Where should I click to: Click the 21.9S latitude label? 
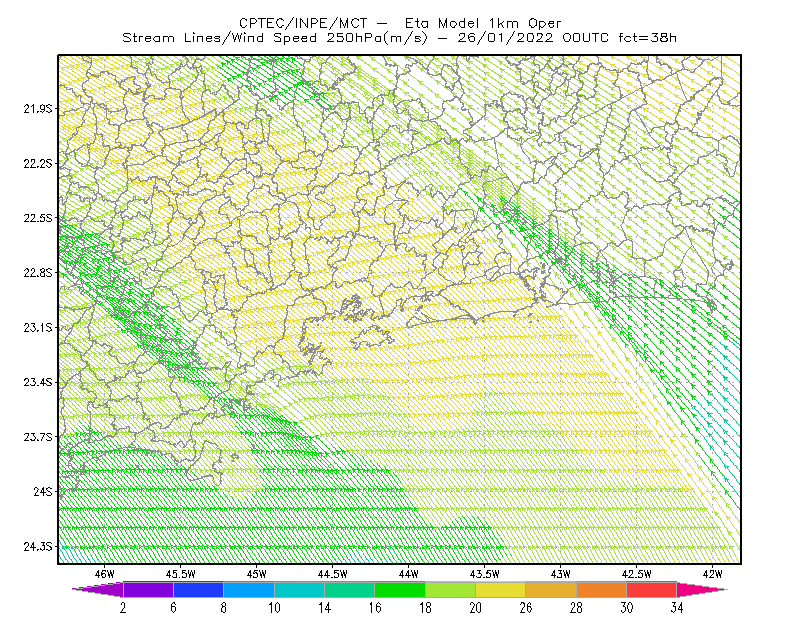pos(38,109)
